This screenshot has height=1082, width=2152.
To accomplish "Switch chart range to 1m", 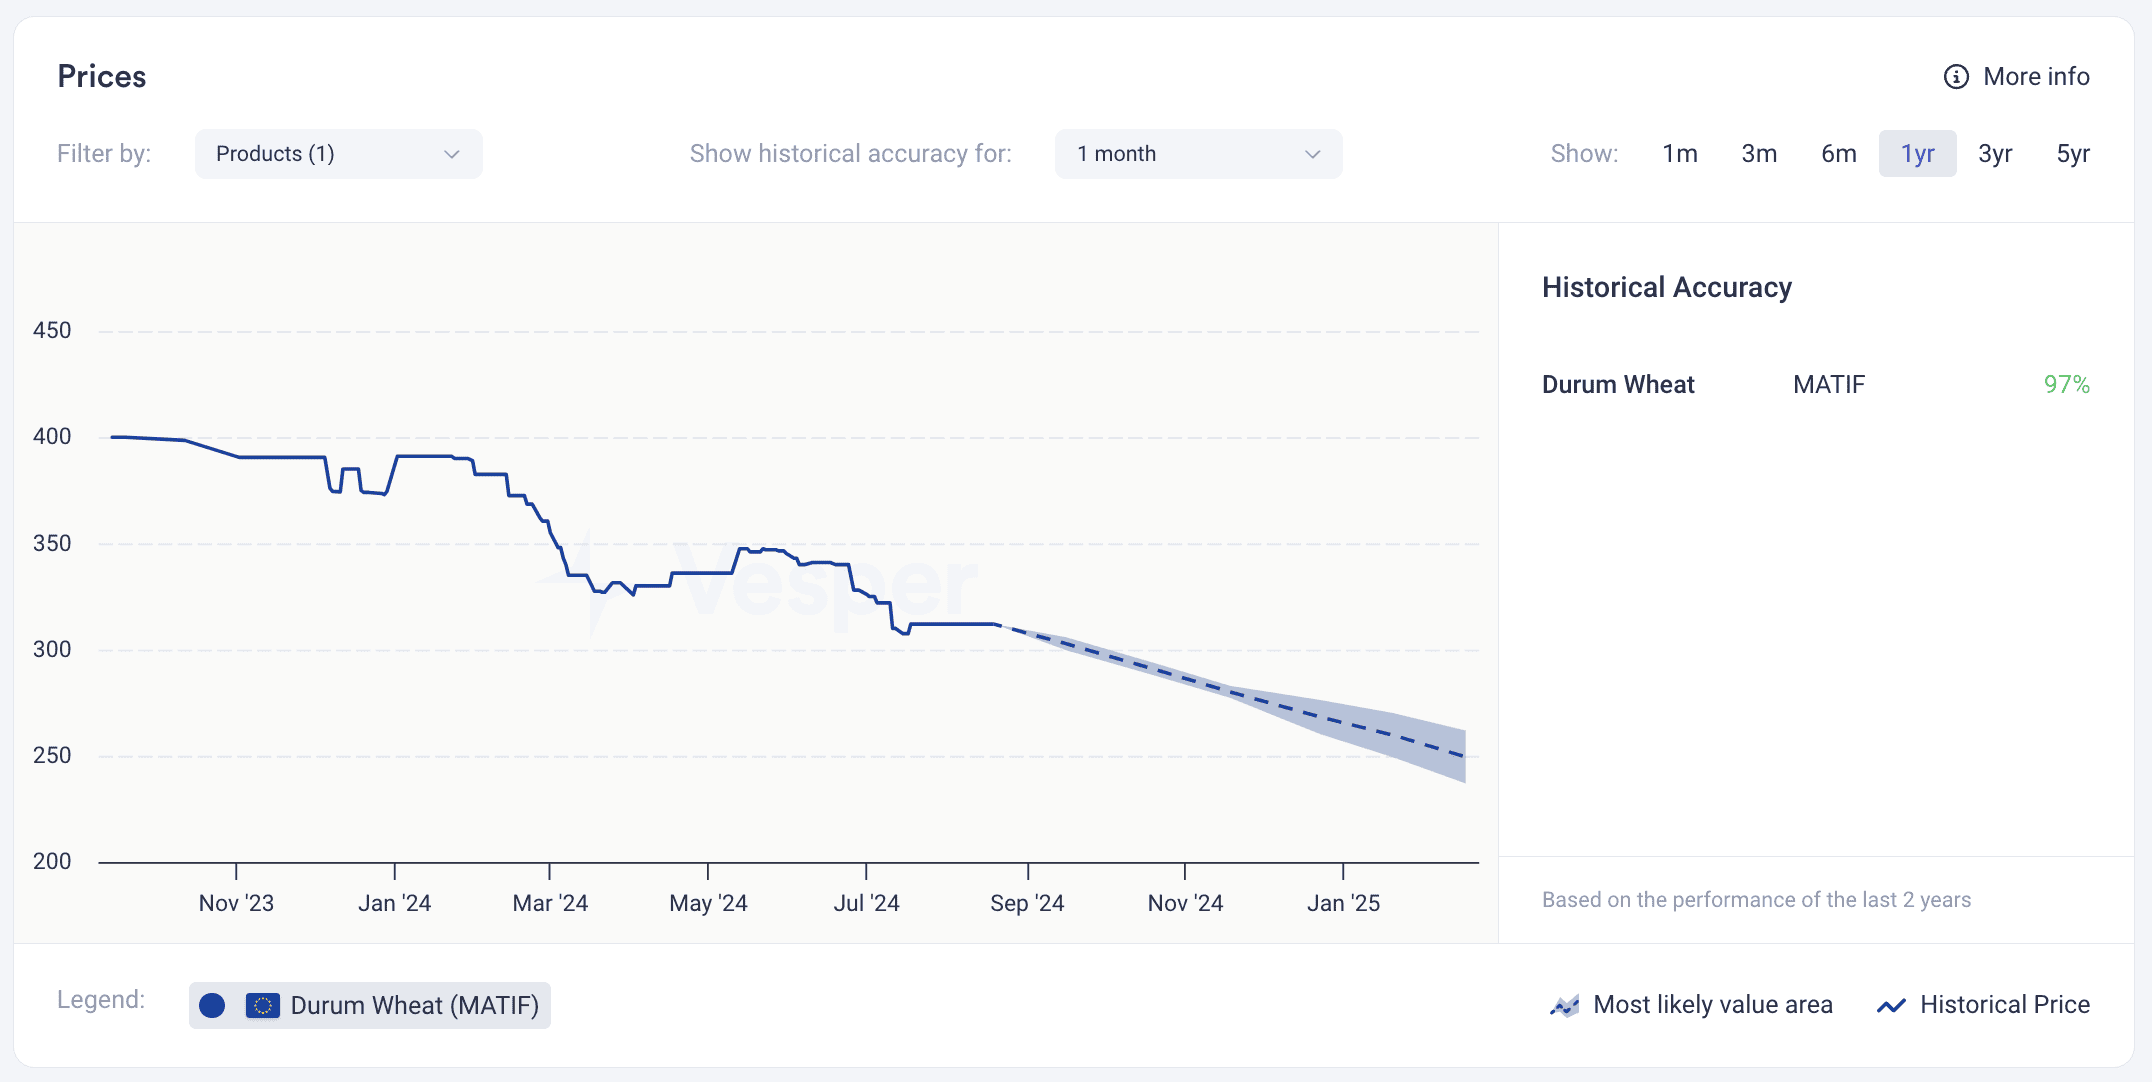I will pos(1680,154).
